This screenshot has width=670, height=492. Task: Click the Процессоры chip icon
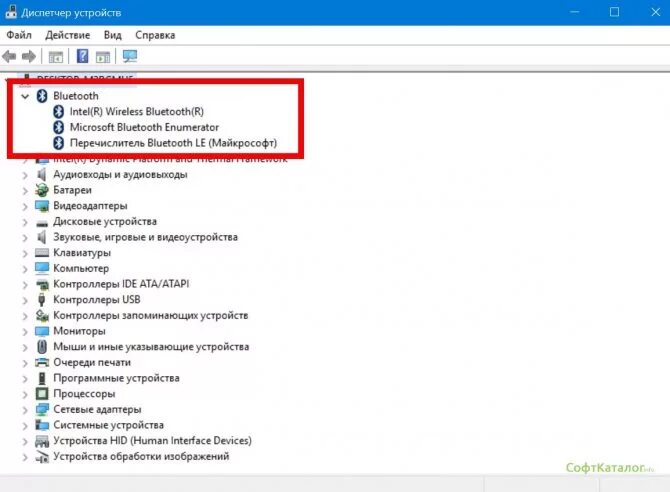pos(42,394)
